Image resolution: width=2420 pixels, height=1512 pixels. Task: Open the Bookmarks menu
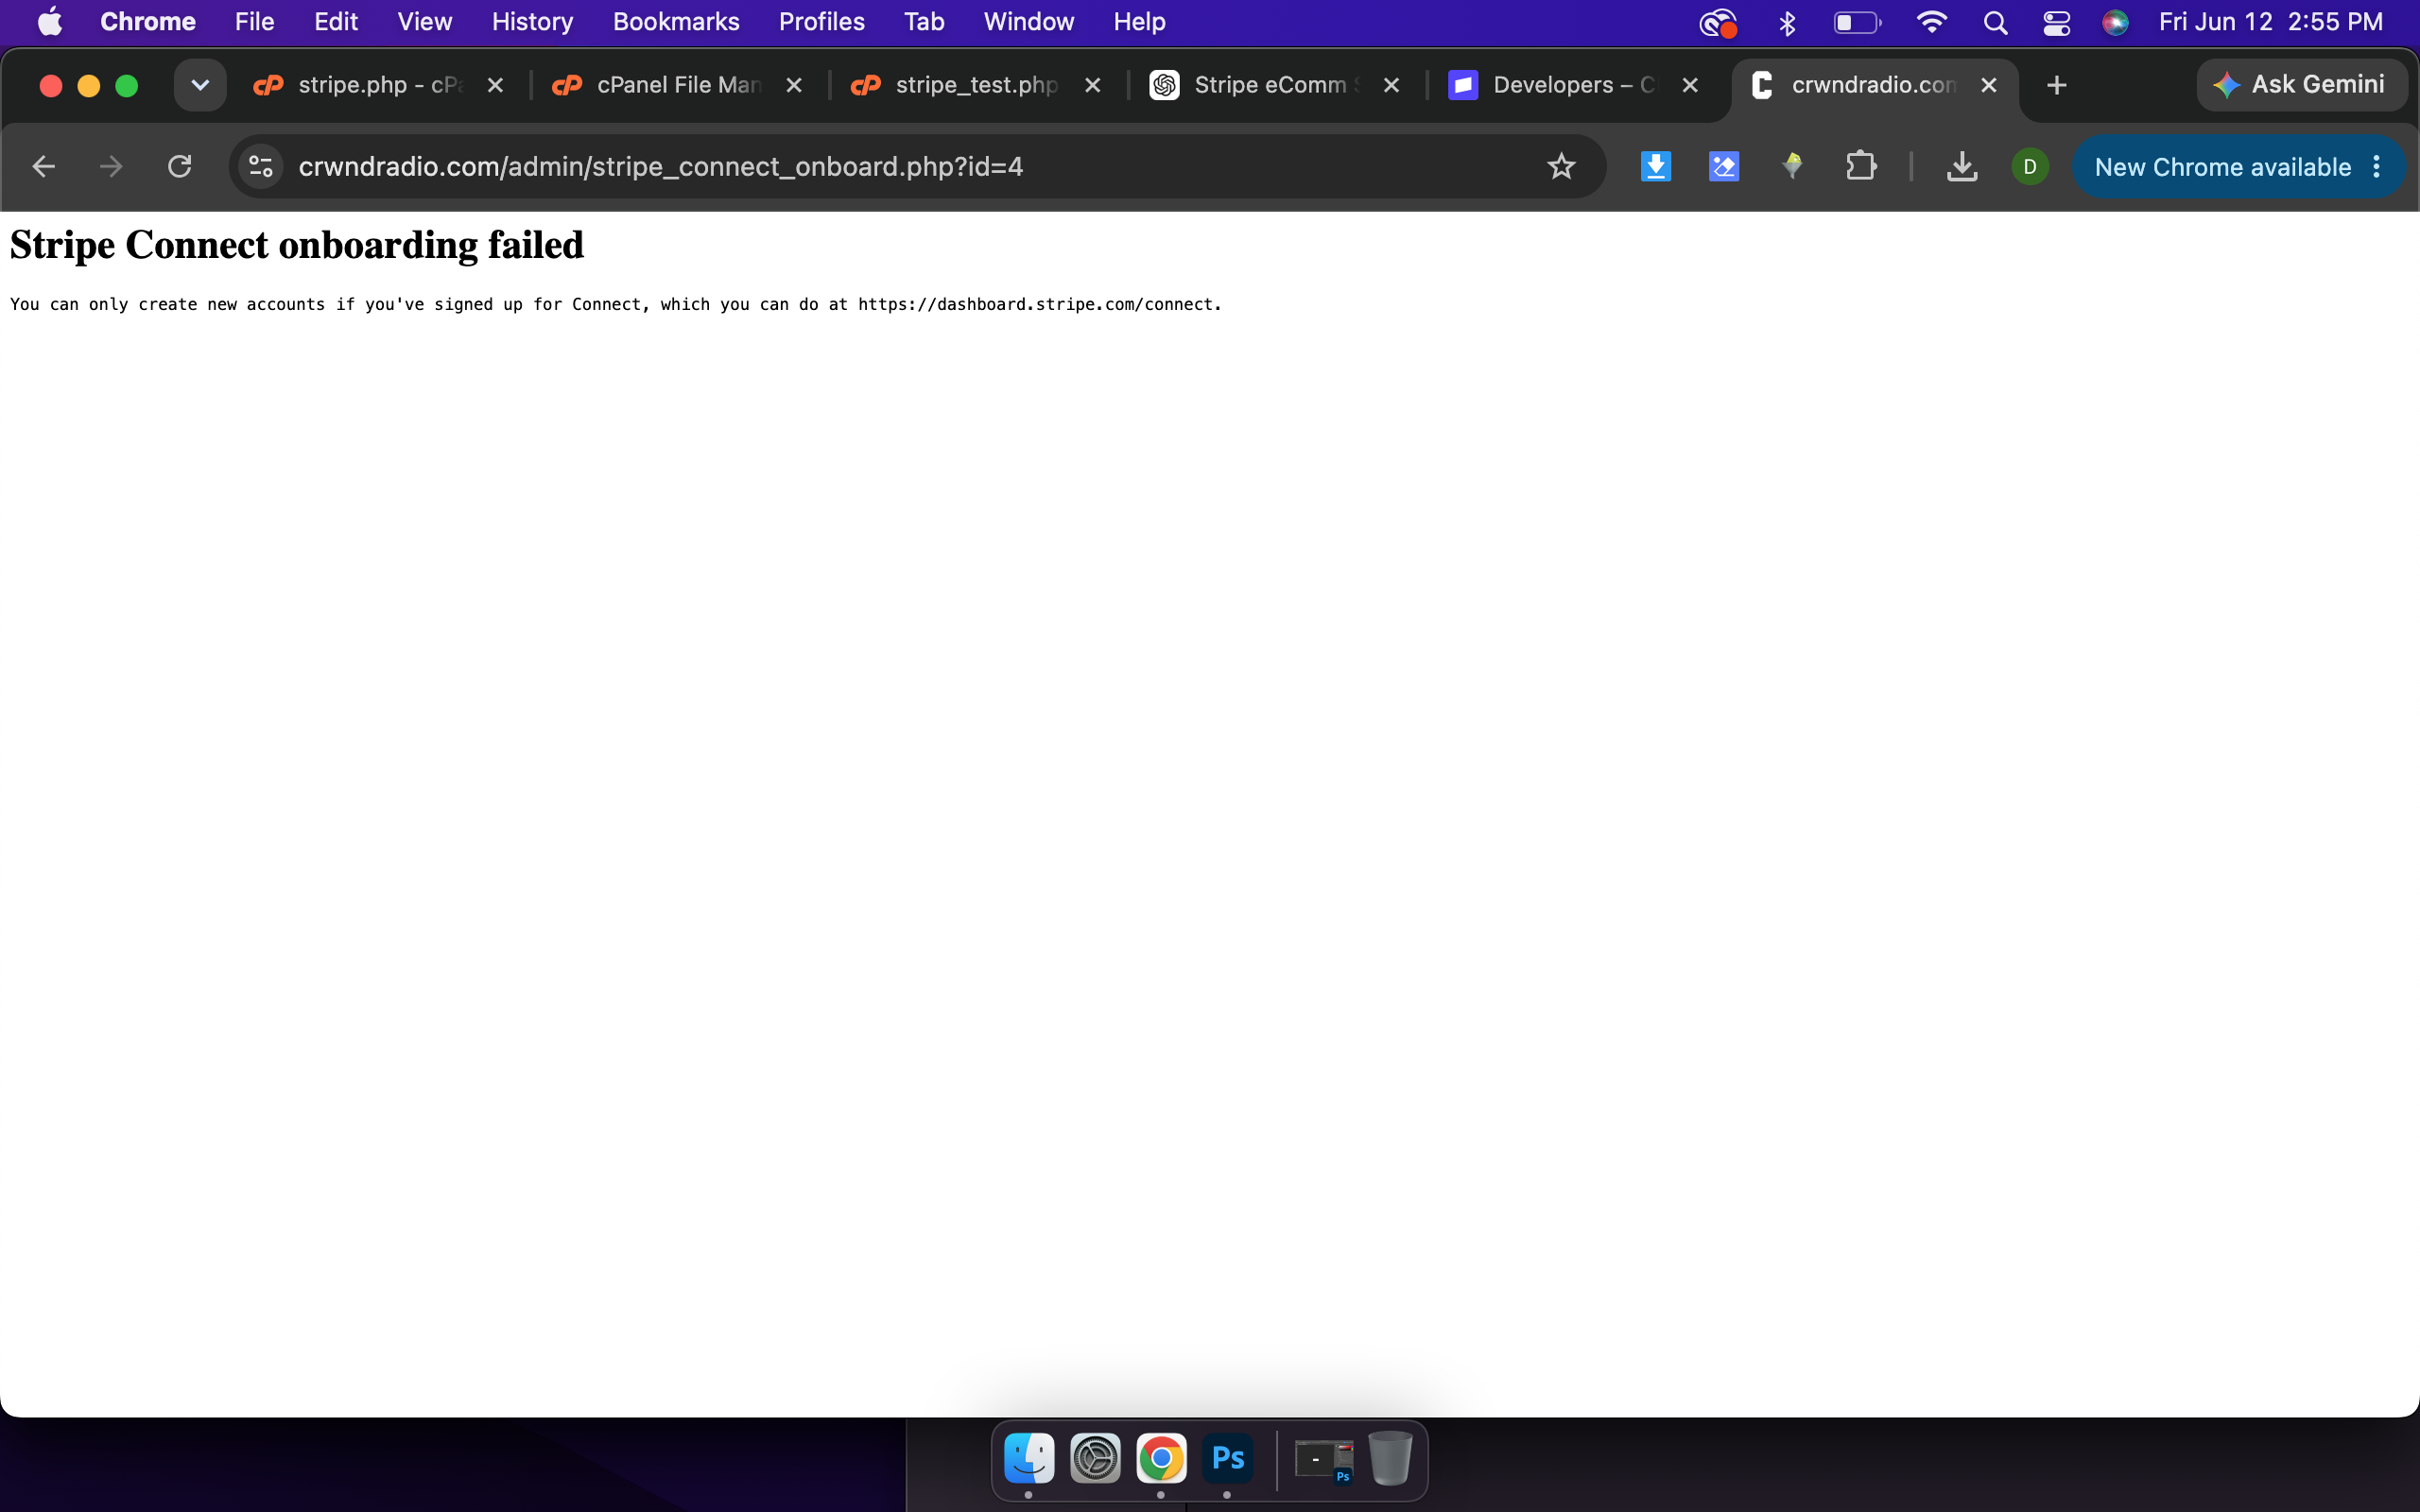click(x=676, y=22)
